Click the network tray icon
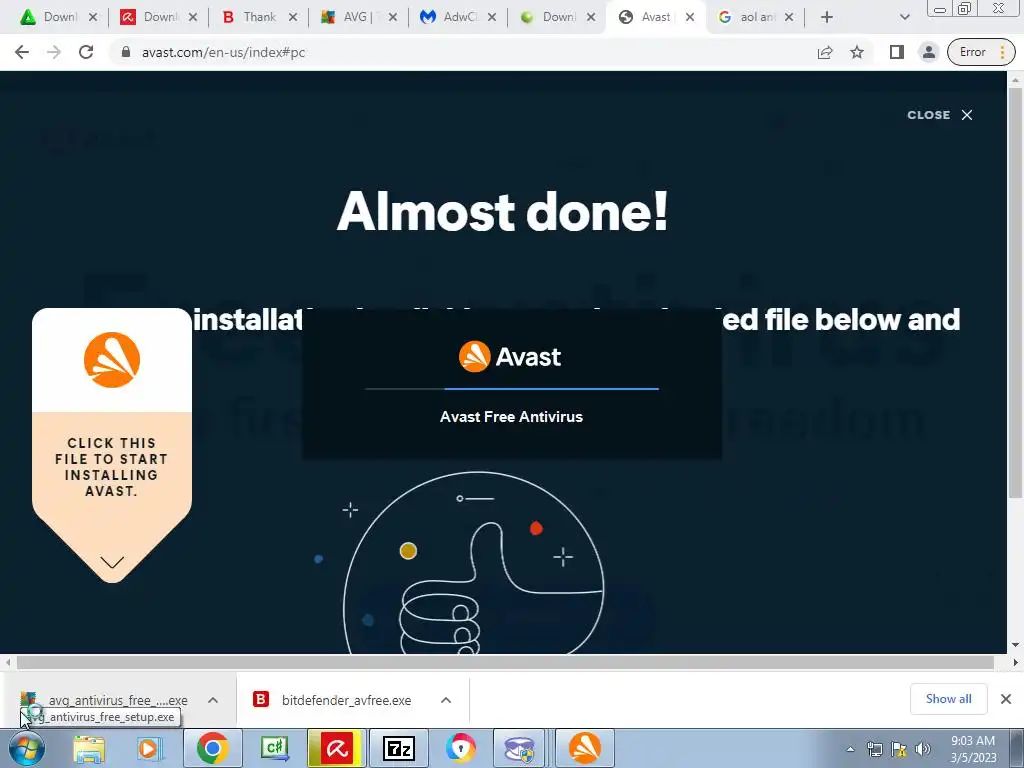 874,749
